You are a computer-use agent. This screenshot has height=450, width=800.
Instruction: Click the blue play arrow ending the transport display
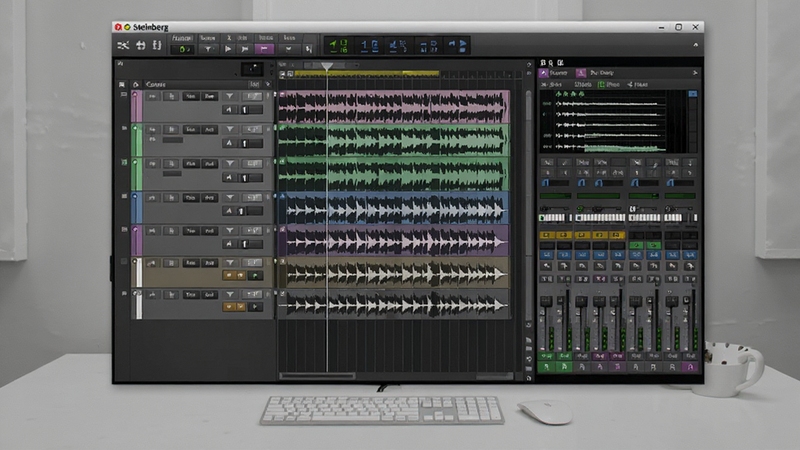pyautogui.click(x=462, y=45)
